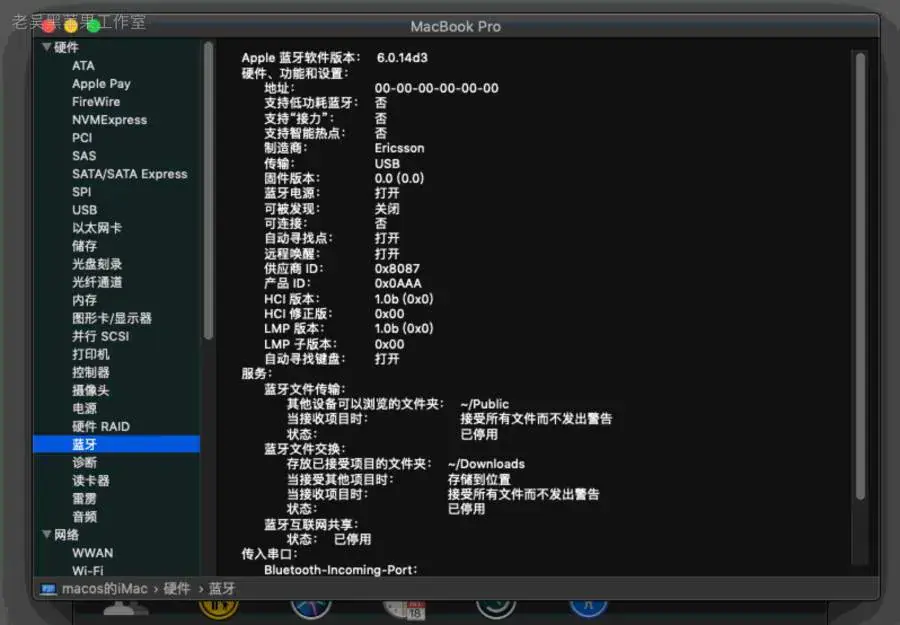Select NVMExpress in the sidebar

(x=109, y=120)
